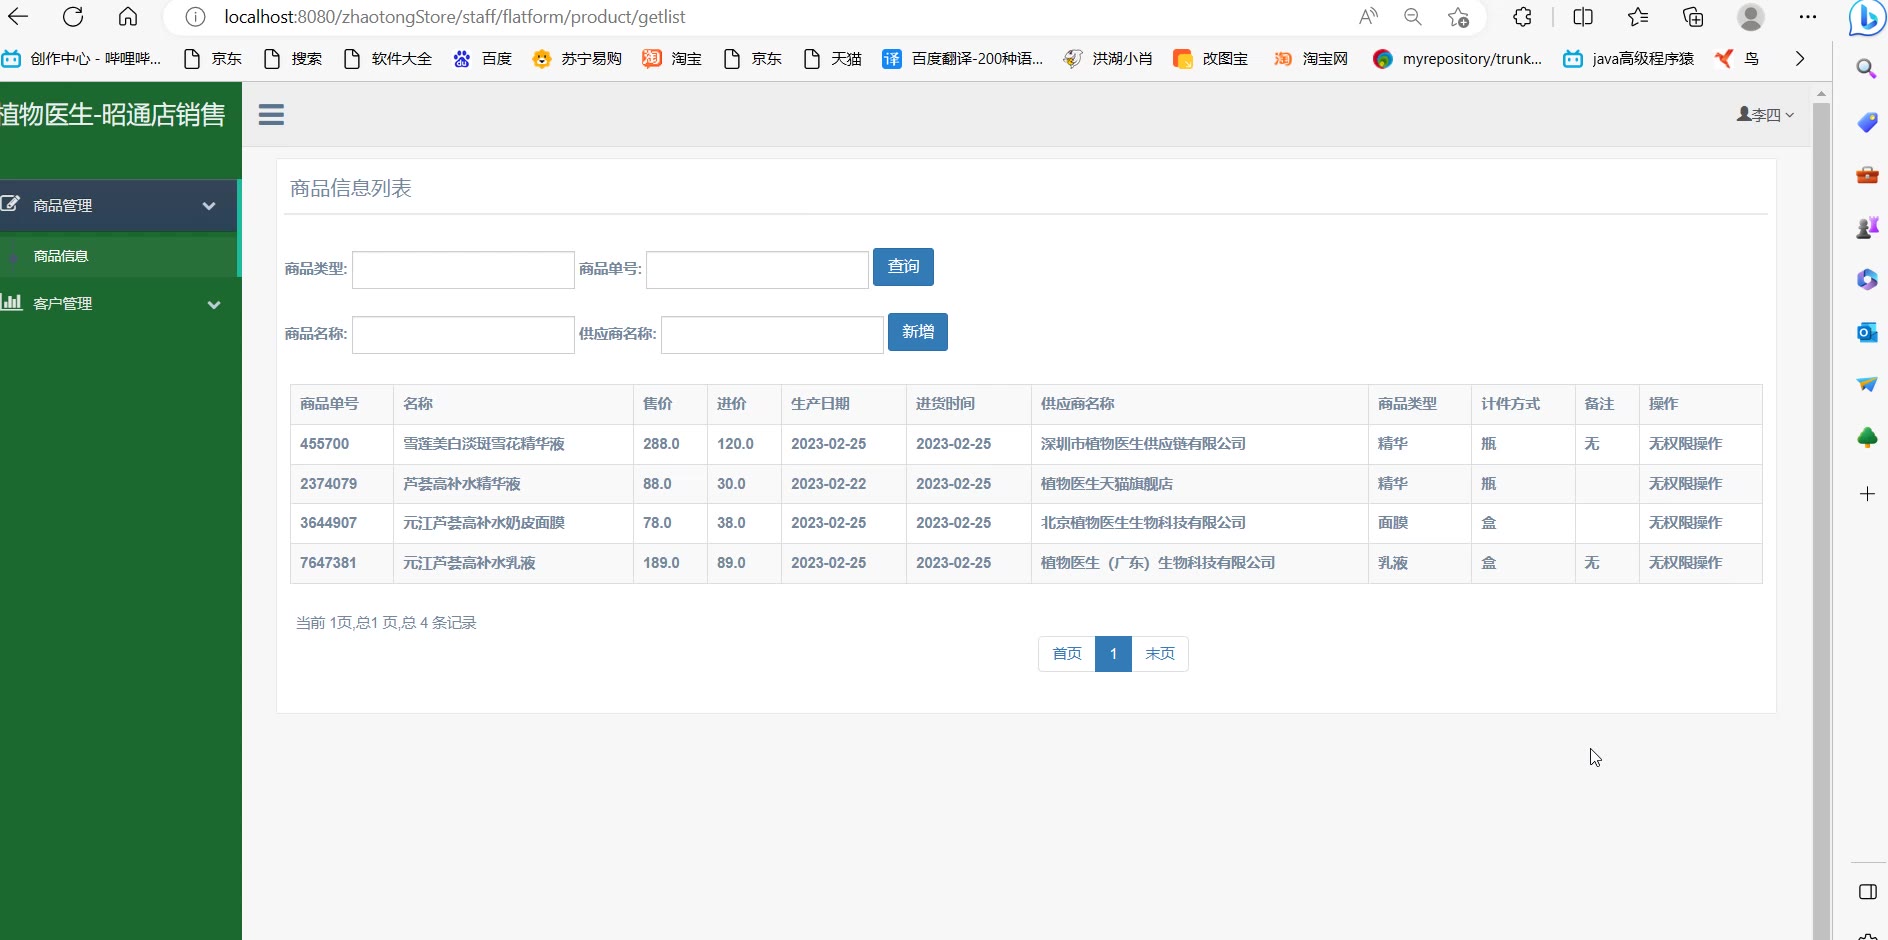Toggle the Edge sidebar panel icon
Image resolution: width=1888 pixels, height=940 pixels.
pyautogui.click(x=1867, y=892)
